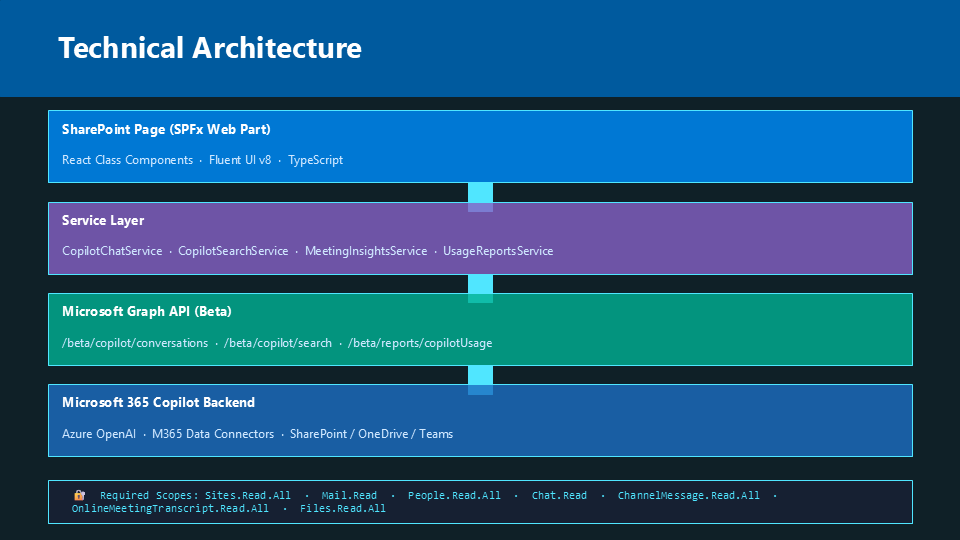This screenshot has height=540, width=960.
Task: Select the TypeScript label
Action: (x=315, y=160)
